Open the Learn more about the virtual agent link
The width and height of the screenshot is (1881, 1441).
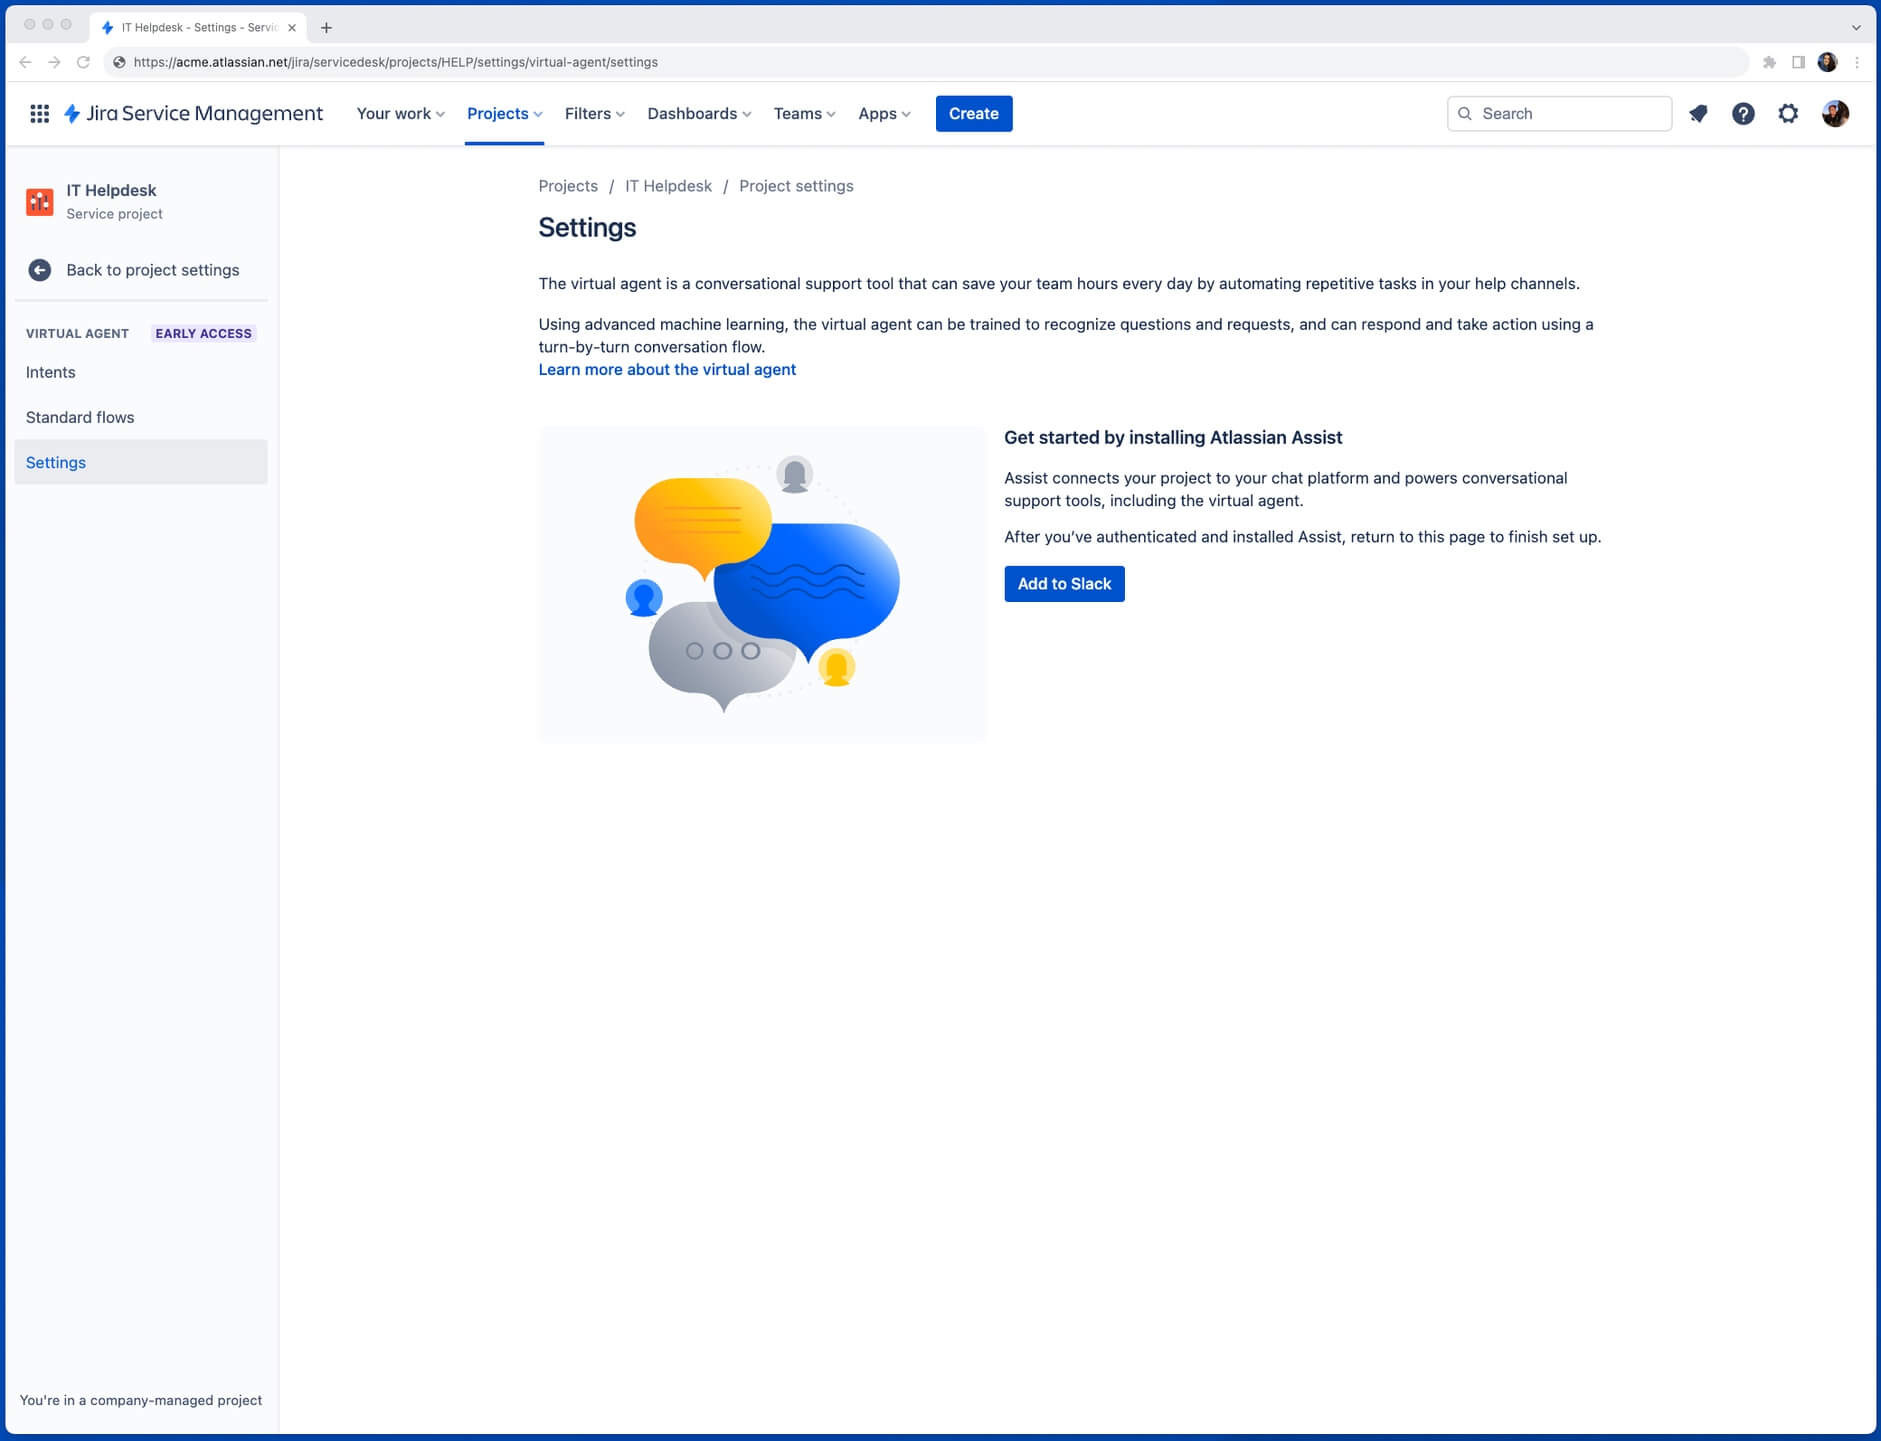666,369
